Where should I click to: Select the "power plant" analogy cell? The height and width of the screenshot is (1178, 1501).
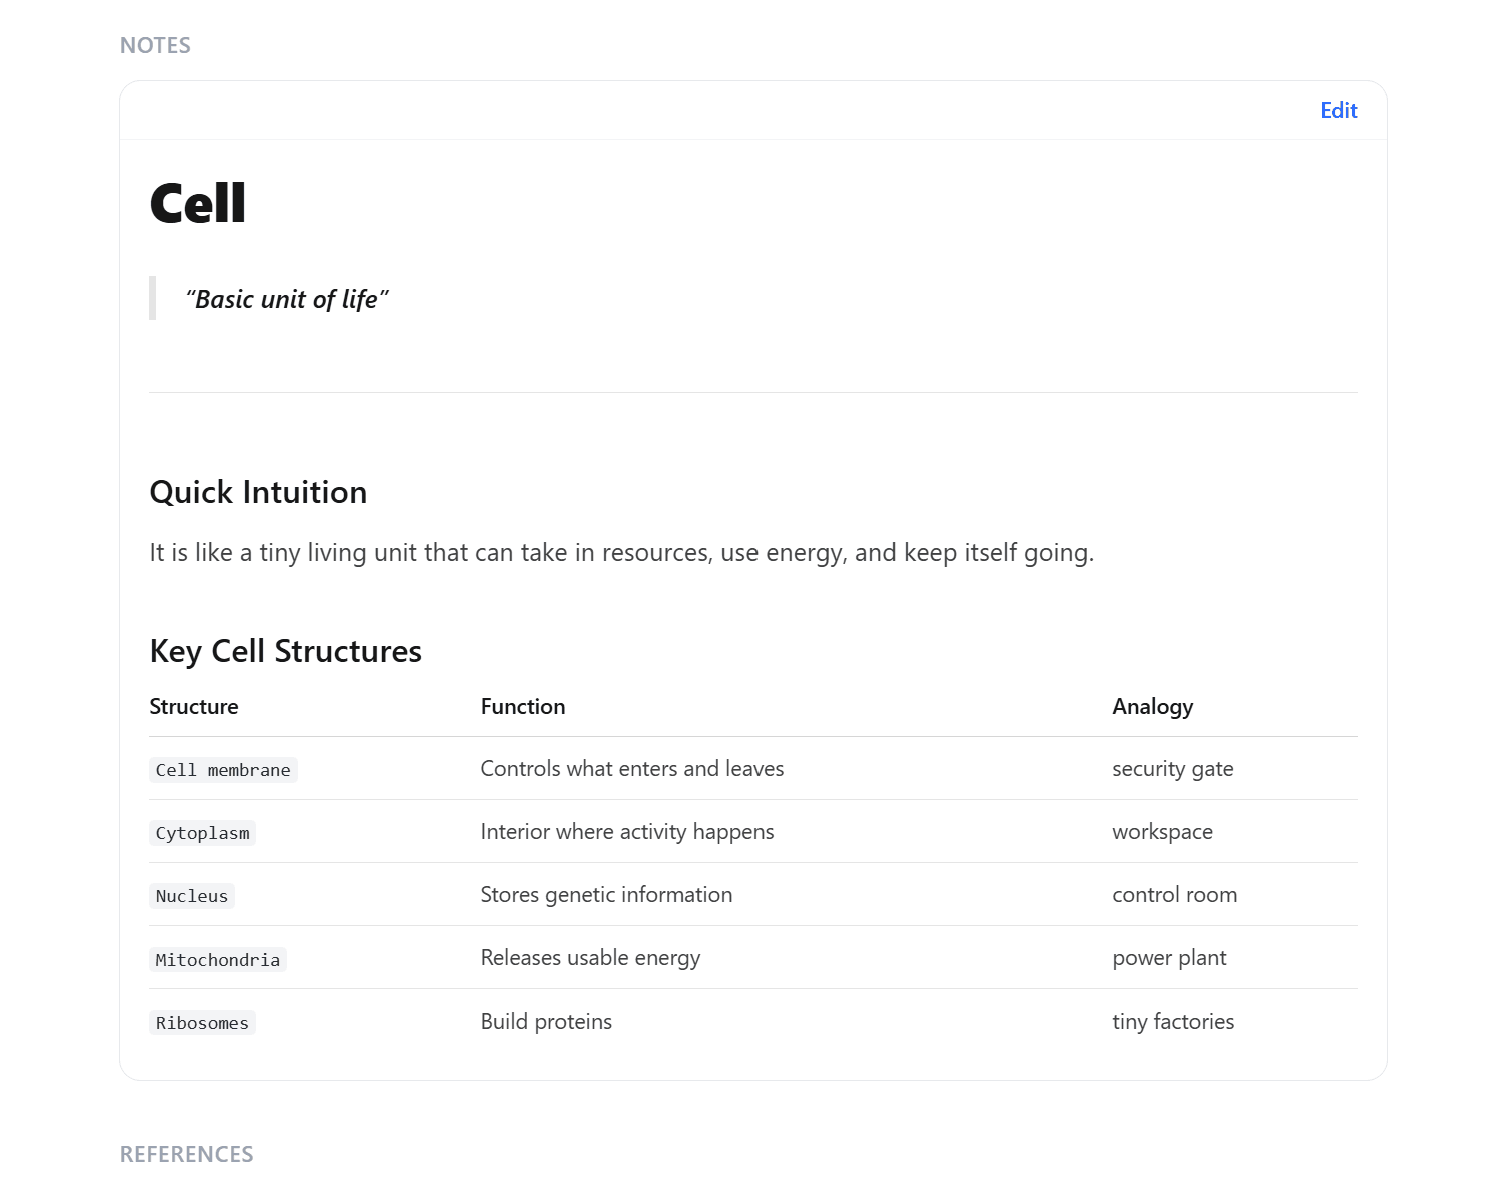(x=1169, y=958)
